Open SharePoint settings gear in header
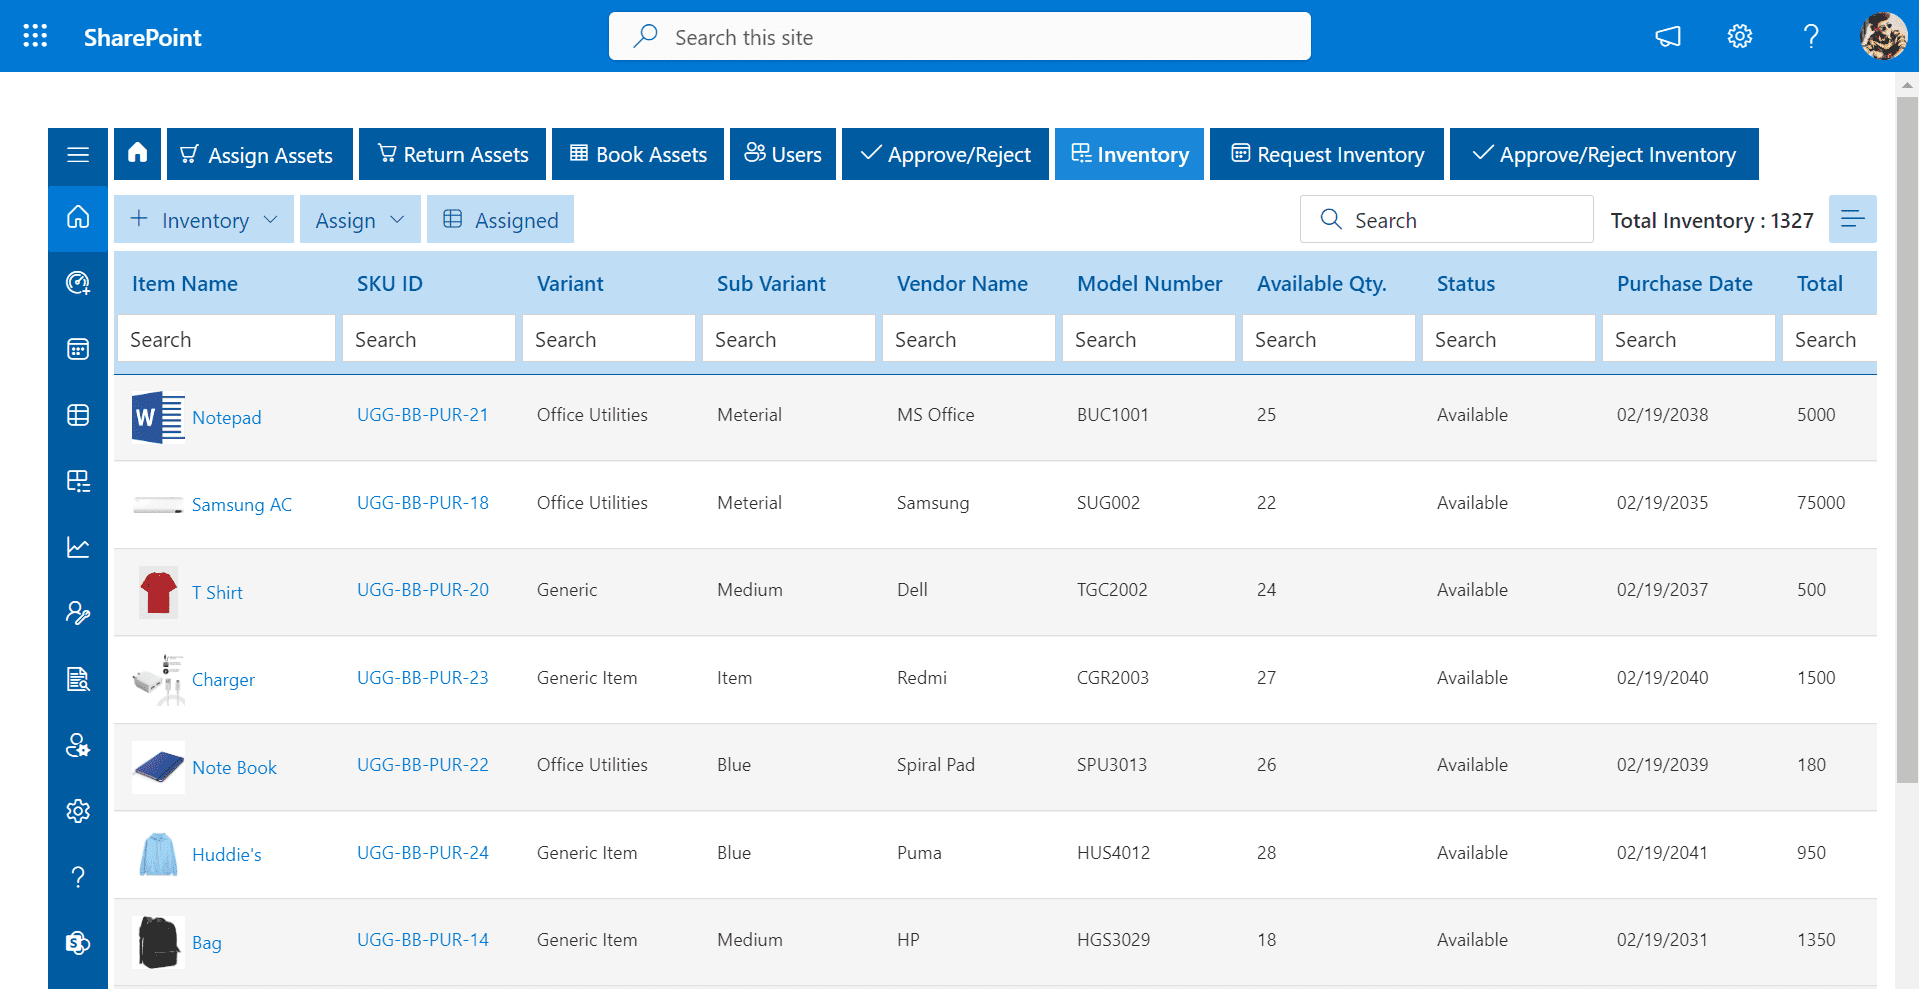The width and height of the screenshot is (1919, 989). click(x=1740, y=37)
